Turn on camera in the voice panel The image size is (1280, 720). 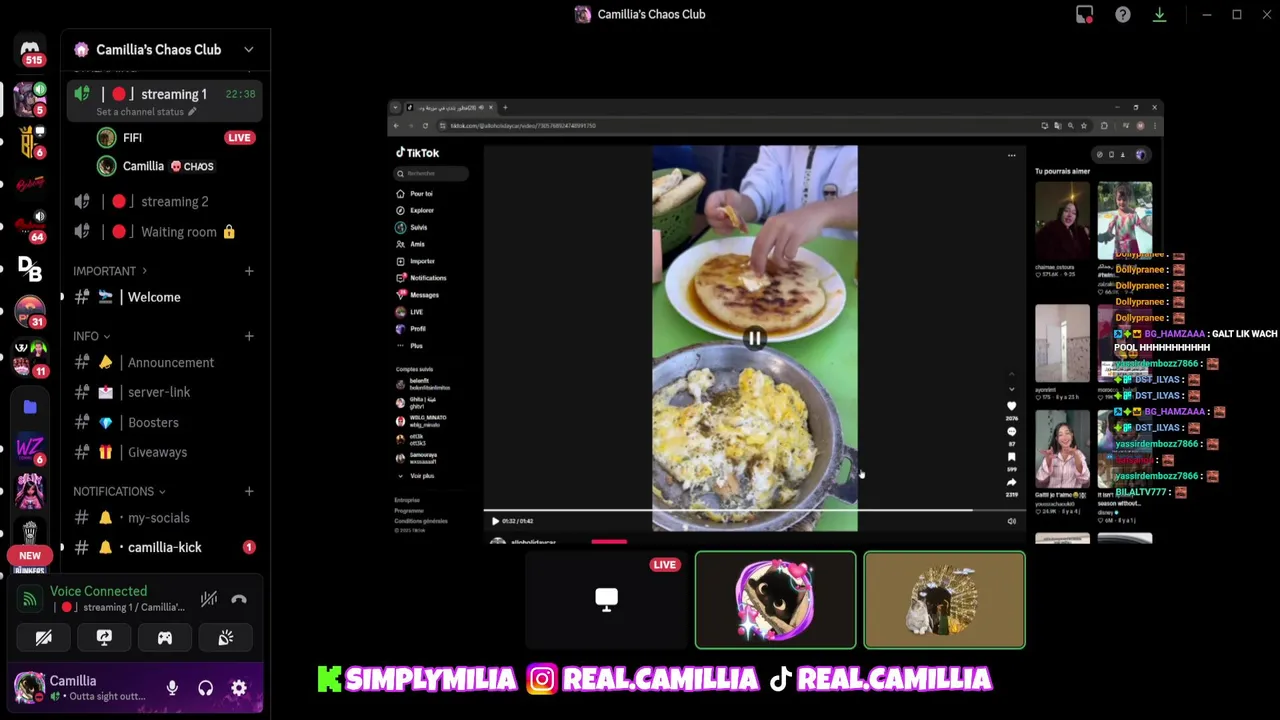[43, 638]
